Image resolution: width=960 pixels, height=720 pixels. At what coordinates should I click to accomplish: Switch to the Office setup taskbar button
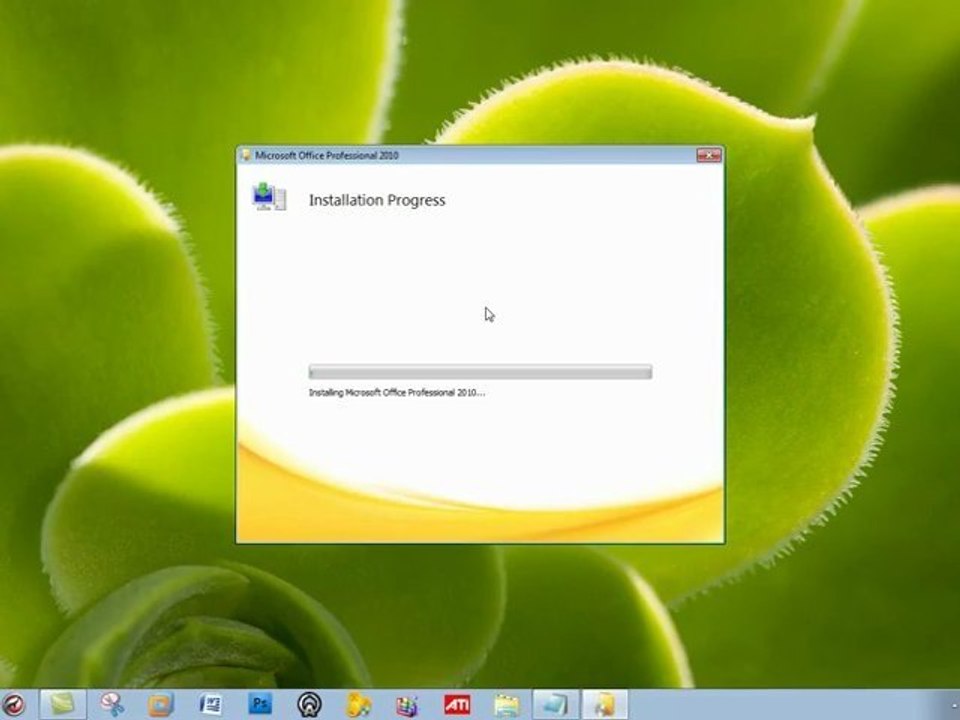(605, 704)
